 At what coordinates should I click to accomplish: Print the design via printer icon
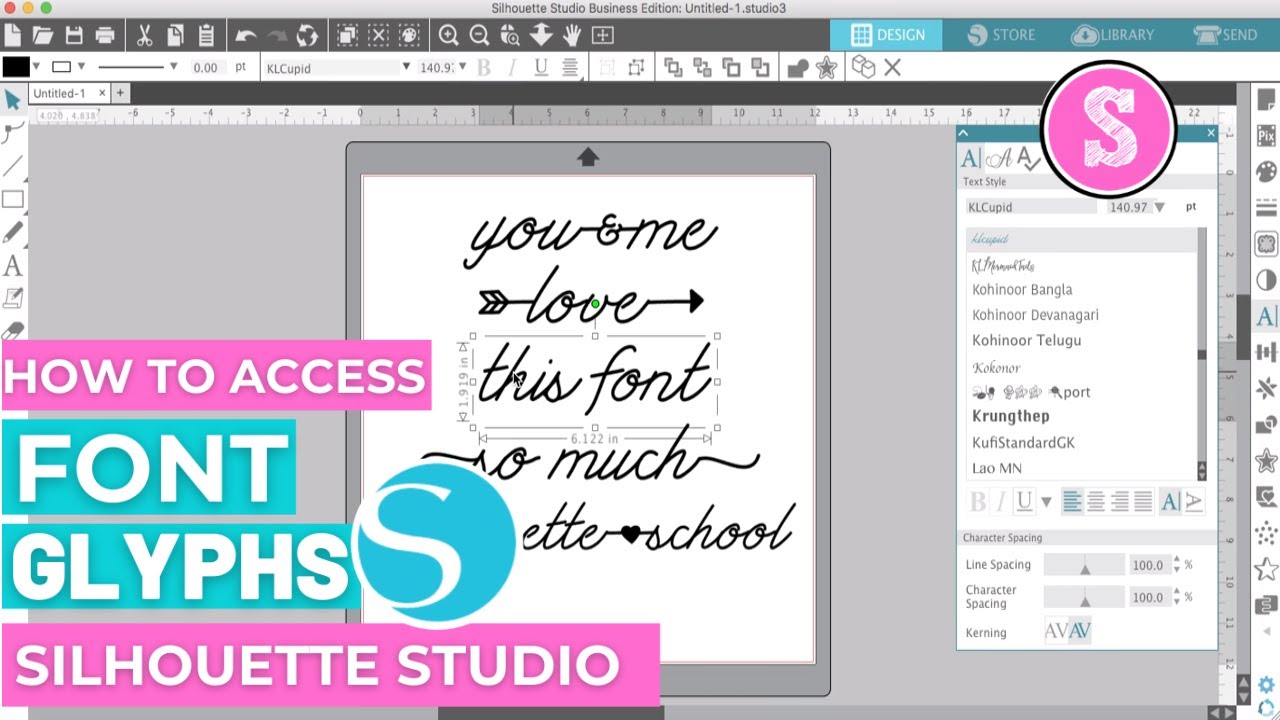coord(105,36)
